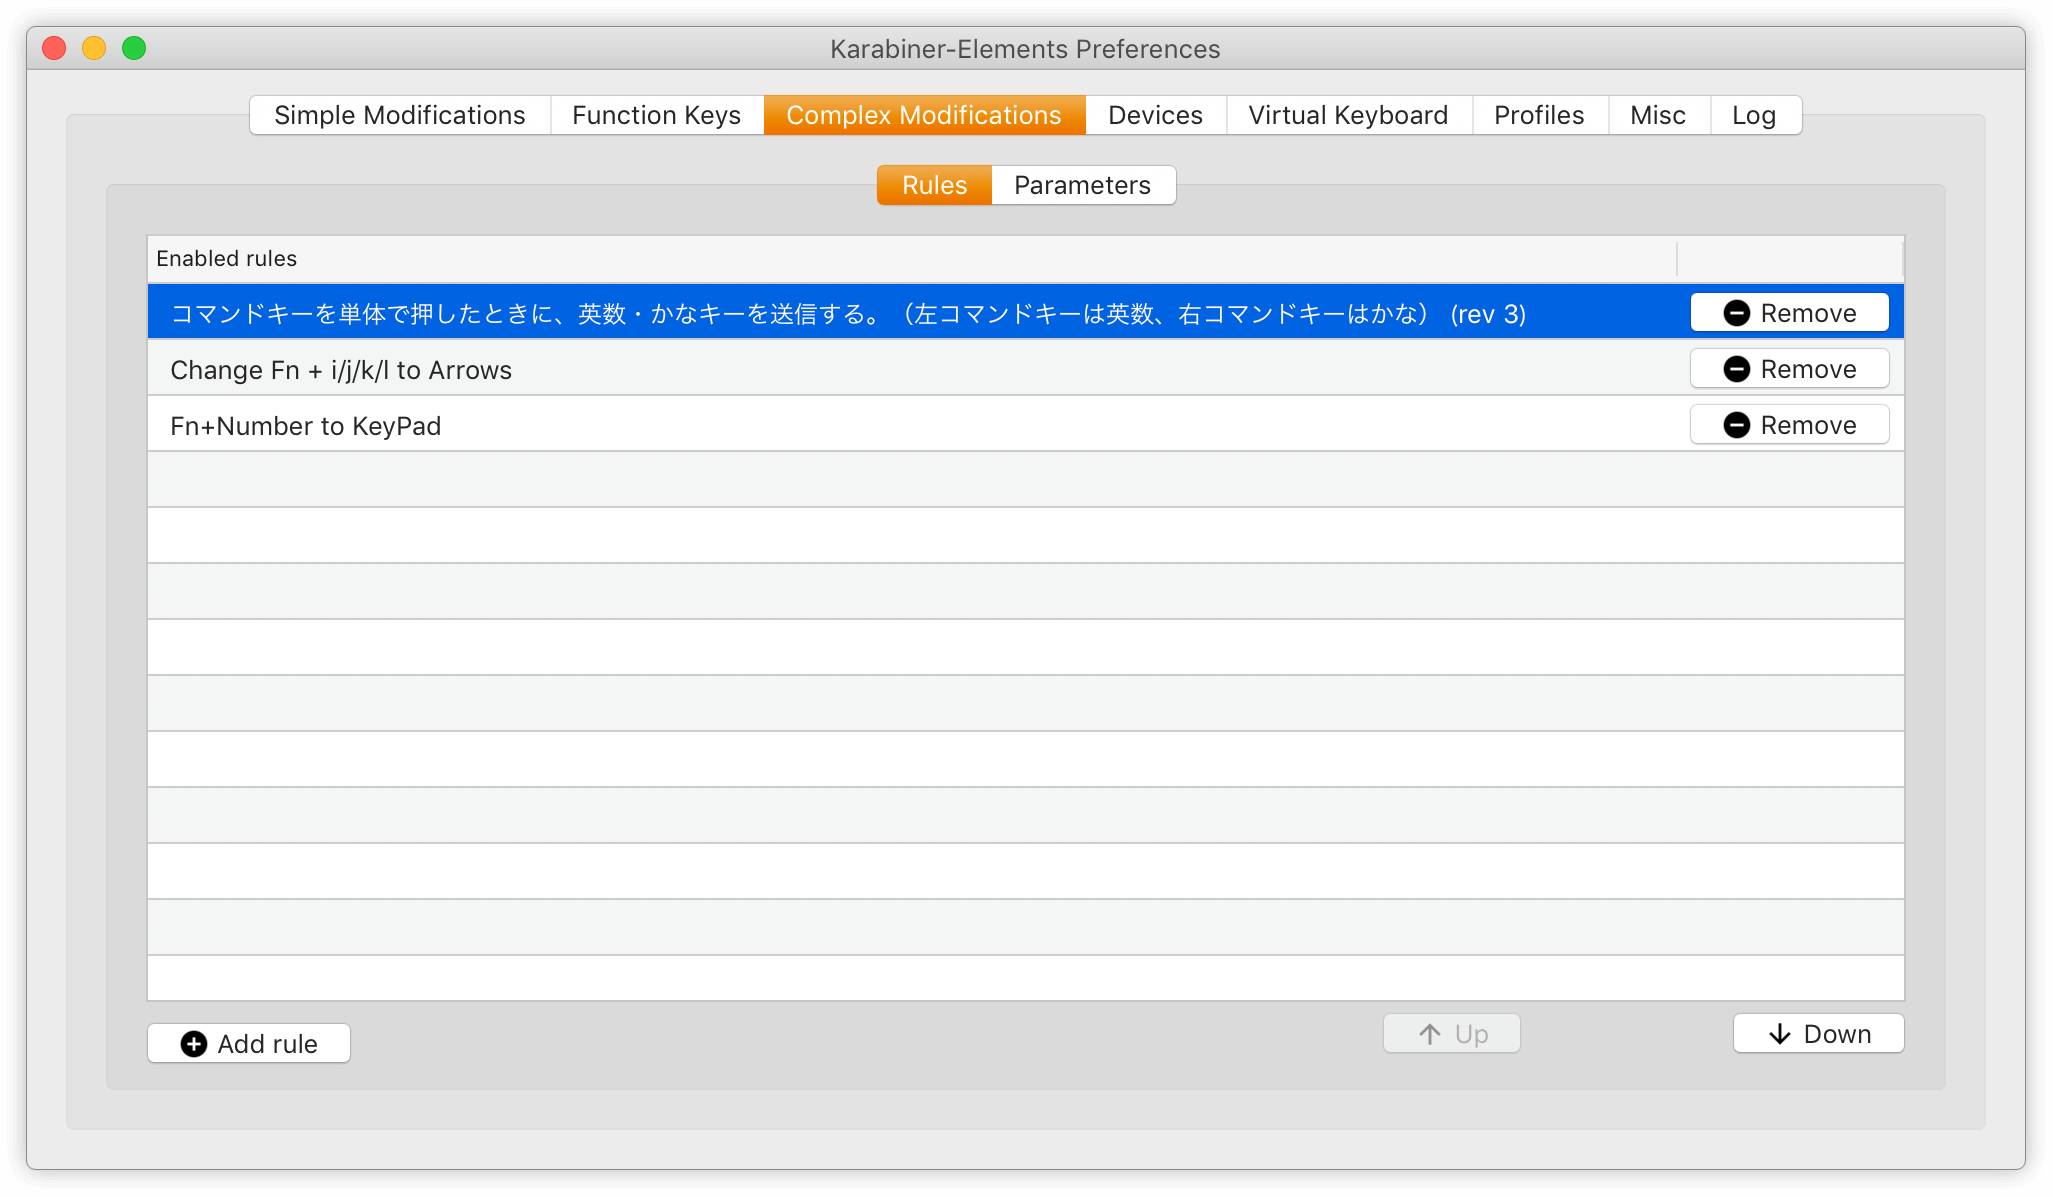The height and width of the screenshot is (1197, 2053).
Task: Click the Add rule button
Action: click(x=249, y=1043)
